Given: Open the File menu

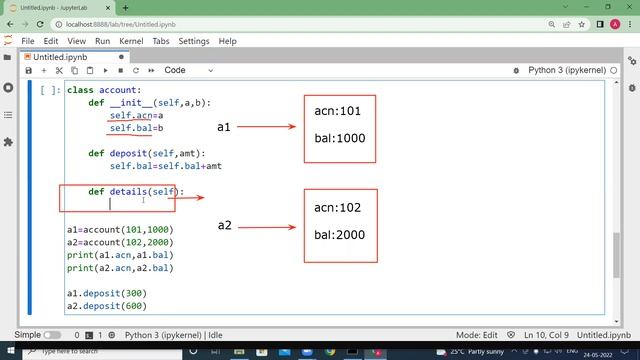Looking at the screenshot, I should click(28, 41).
